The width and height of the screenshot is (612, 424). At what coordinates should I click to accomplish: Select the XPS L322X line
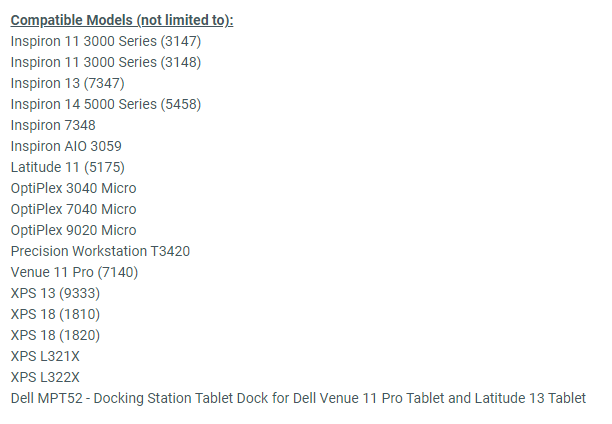(45, 378)
